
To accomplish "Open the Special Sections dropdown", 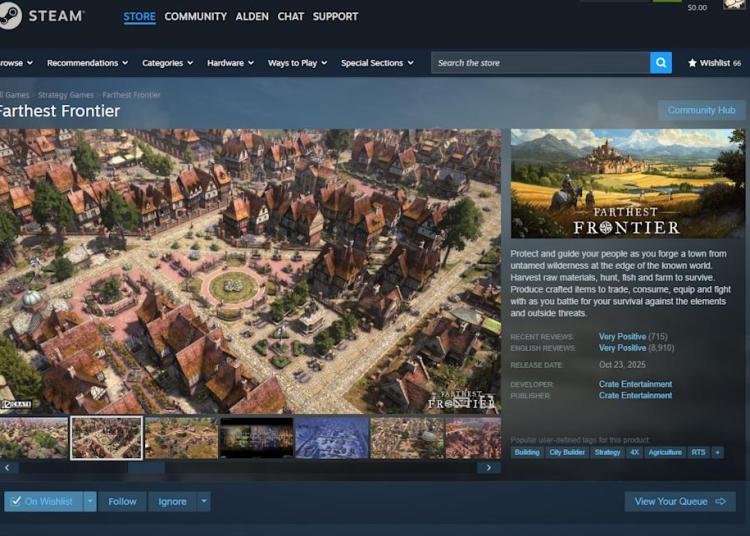I will pos(377,63).
